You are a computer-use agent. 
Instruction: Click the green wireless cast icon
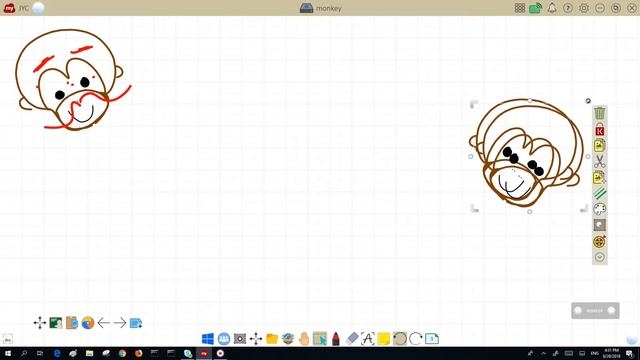click(x=536, y=8)
